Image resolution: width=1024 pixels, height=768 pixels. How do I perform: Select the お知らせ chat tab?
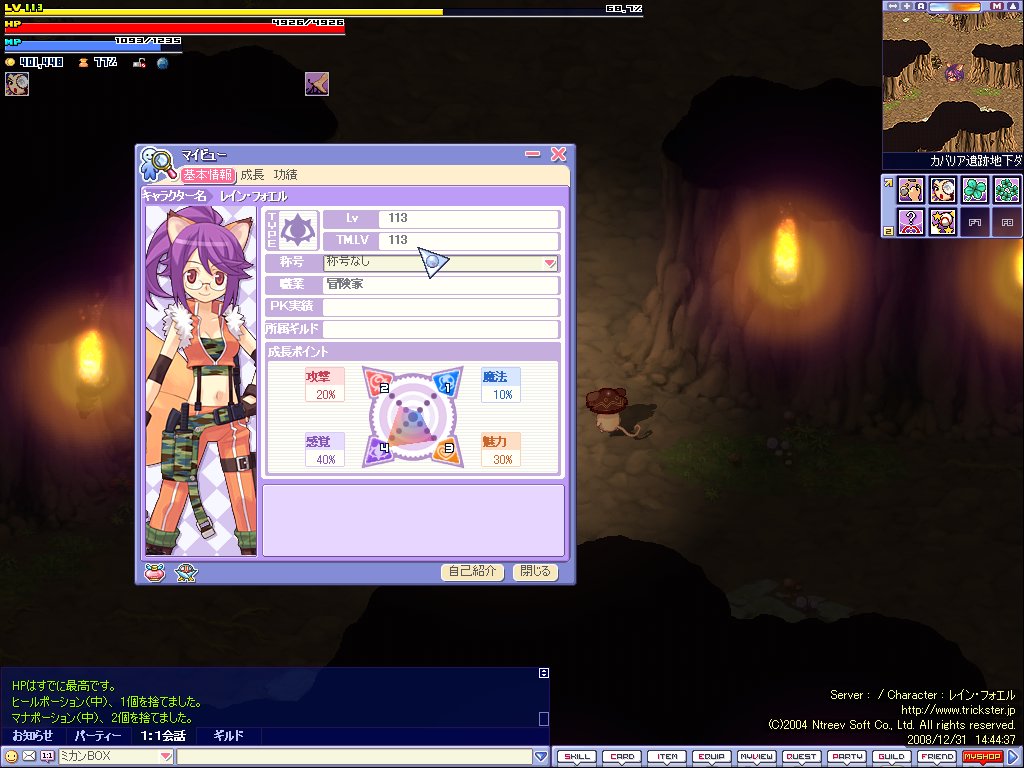point(33,736)
